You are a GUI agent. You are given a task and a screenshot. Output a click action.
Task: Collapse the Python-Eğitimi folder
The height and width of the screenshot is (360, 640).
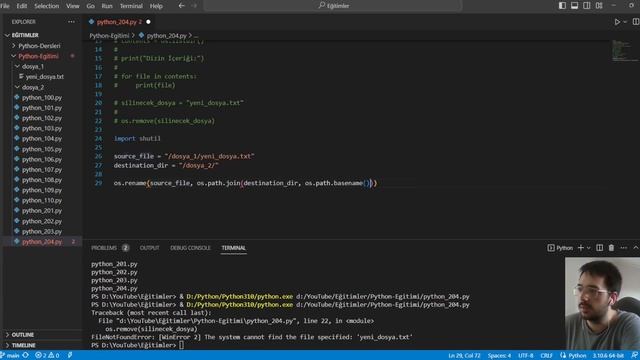[x=38, y=56]
